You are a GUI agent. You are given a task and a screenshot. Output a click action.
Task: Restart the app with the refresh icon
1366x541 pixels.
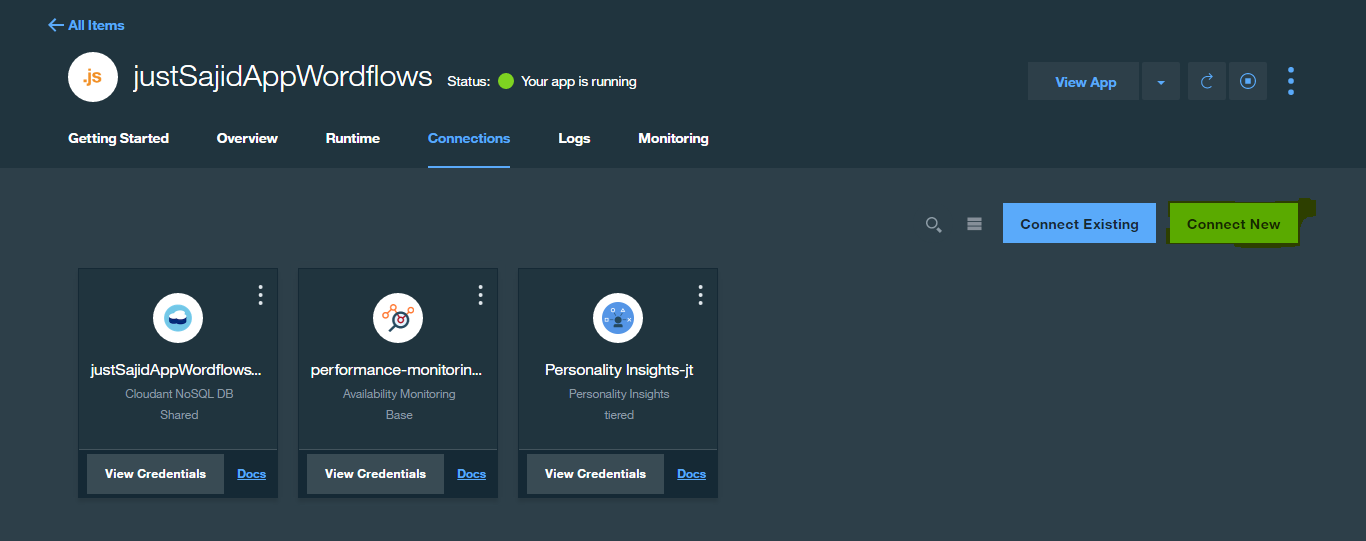[x=1207, y=82]
